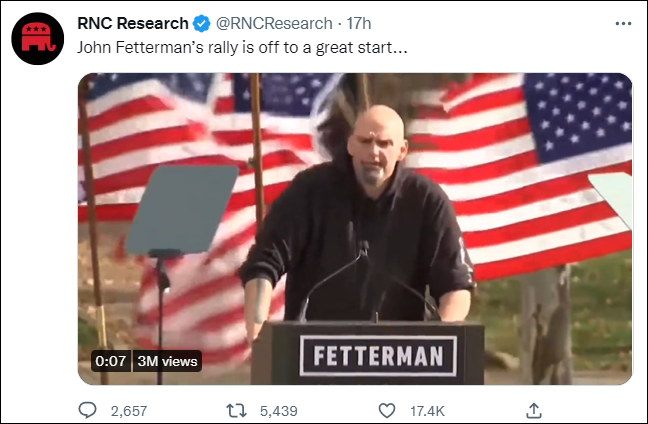Click the 17h timestamp link
Image resolution: width=648 pixels, height=424 pixels.
(359, 24)
